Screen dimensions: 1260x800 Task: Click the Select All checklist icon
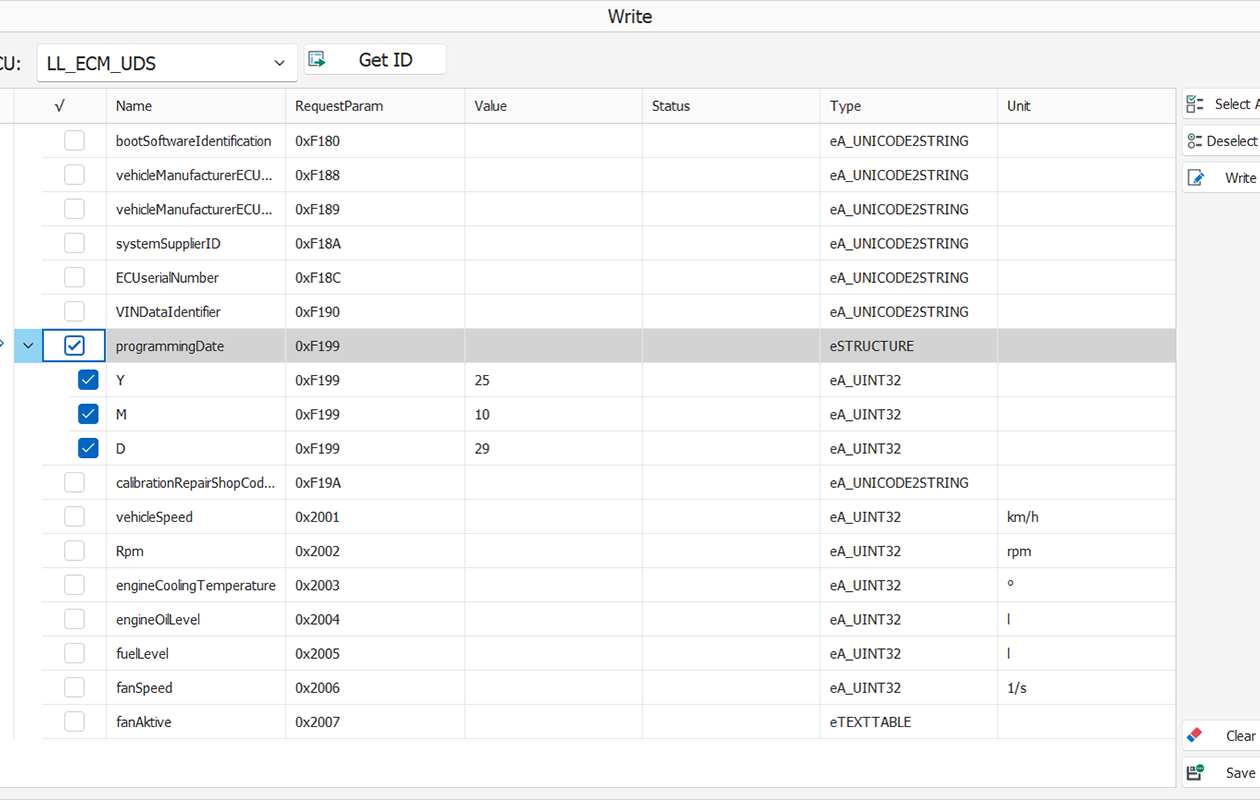tap(1195, 104)
